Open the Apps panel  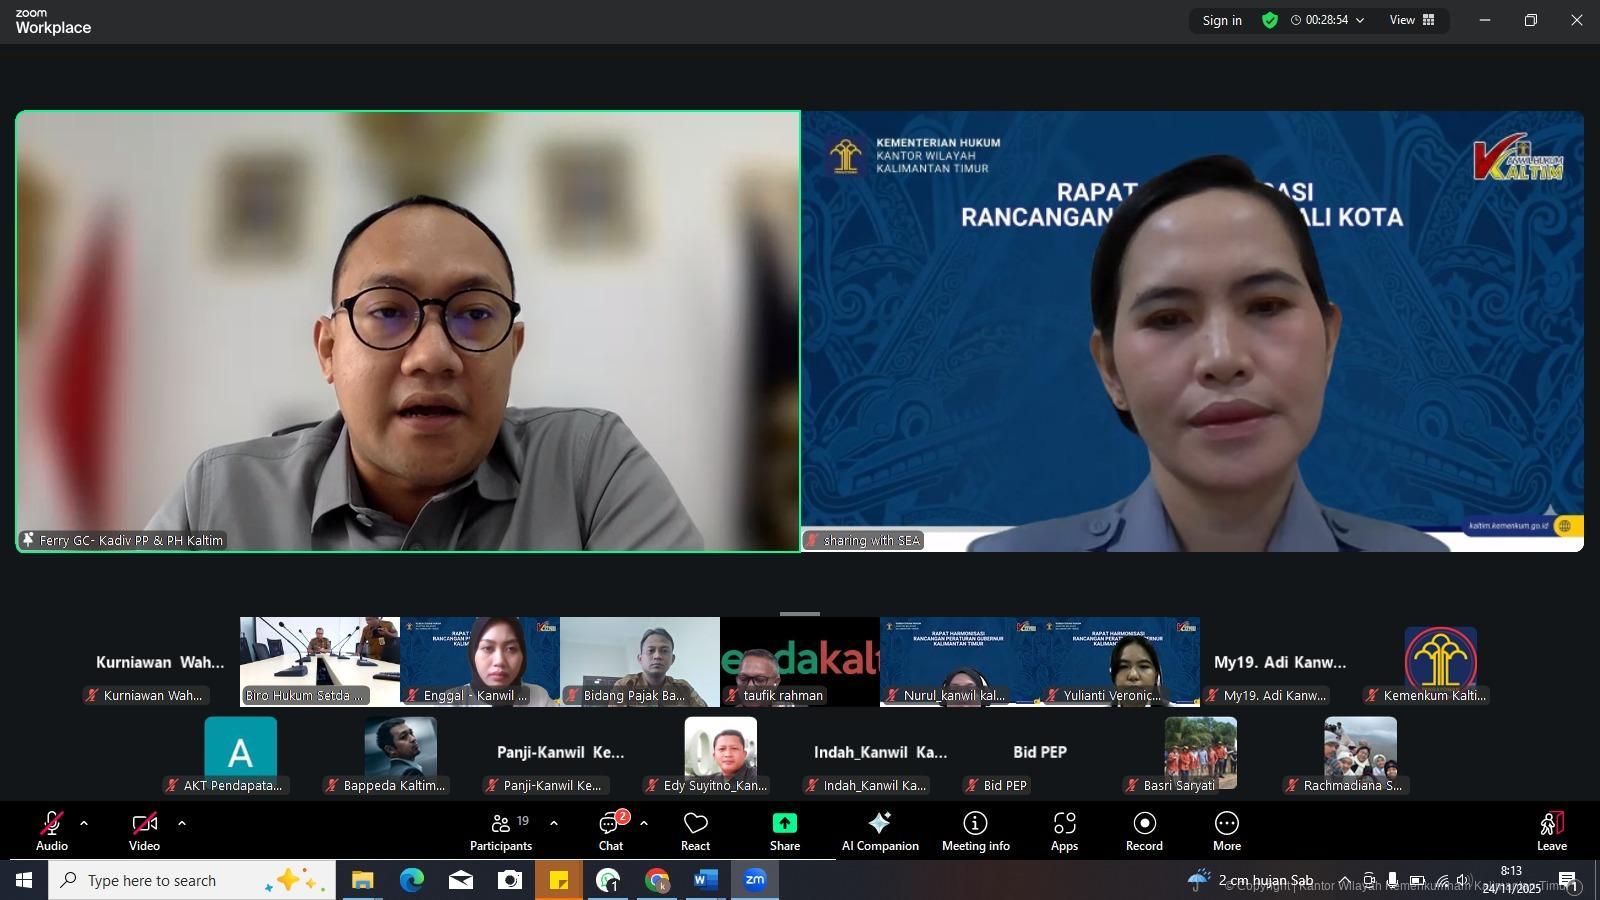1064,831
